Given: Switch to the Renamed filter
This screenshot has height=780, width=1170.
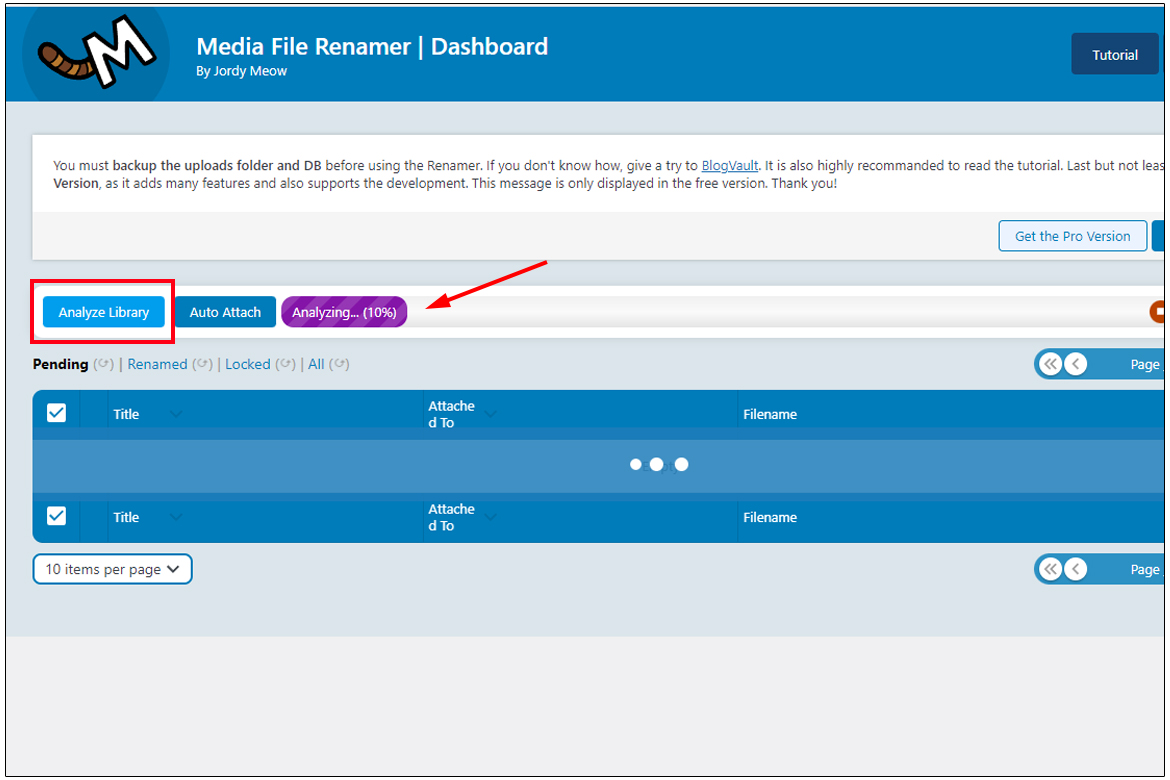Looking at the screenshot, I should click(157, 364).
